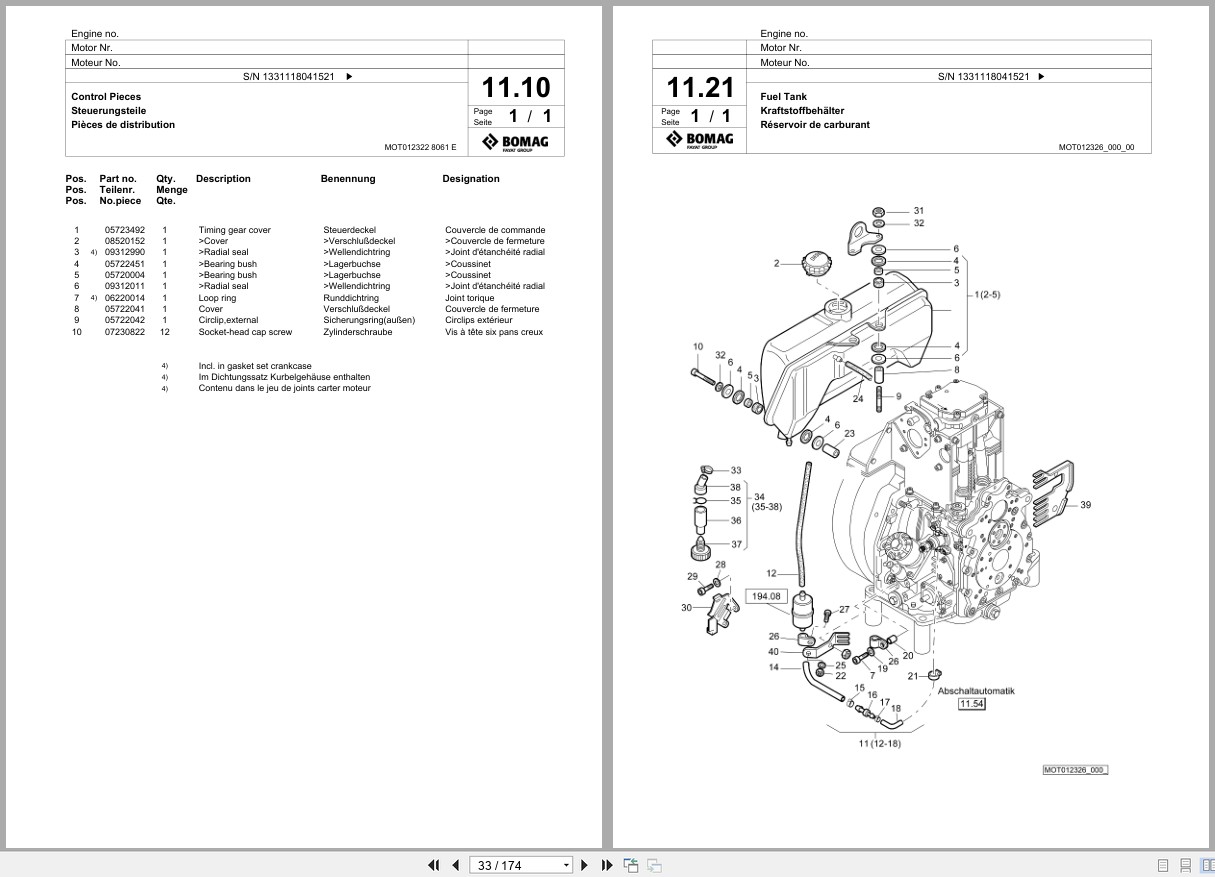This screenshot has height=877, width=1215.
Task: Go to the previous page
Action: (456, 865)
